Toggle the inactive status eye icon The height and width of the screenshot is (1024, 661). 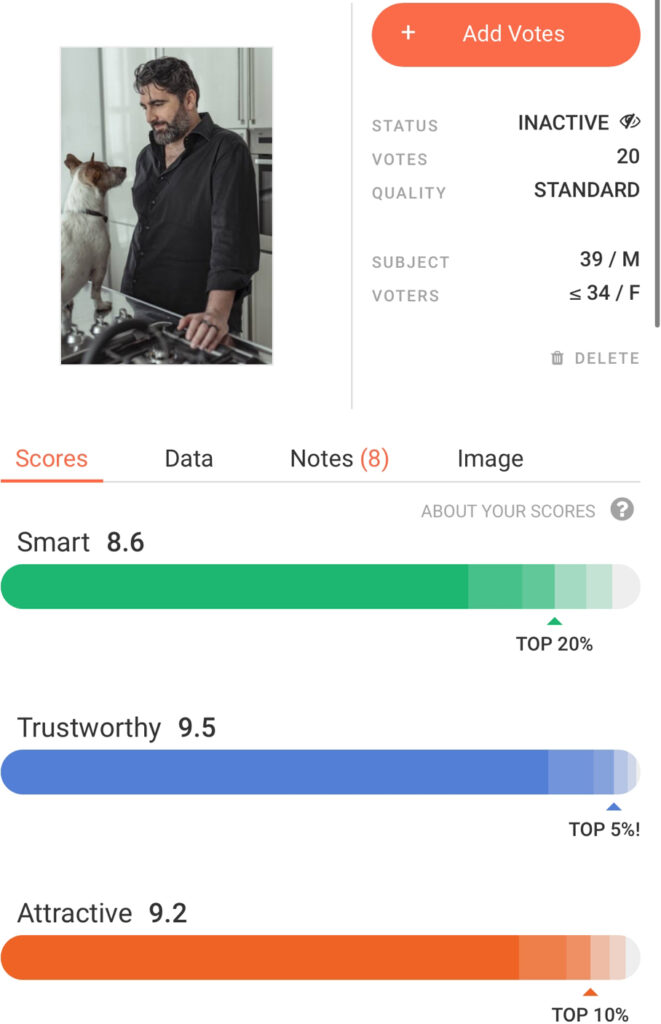629,123
